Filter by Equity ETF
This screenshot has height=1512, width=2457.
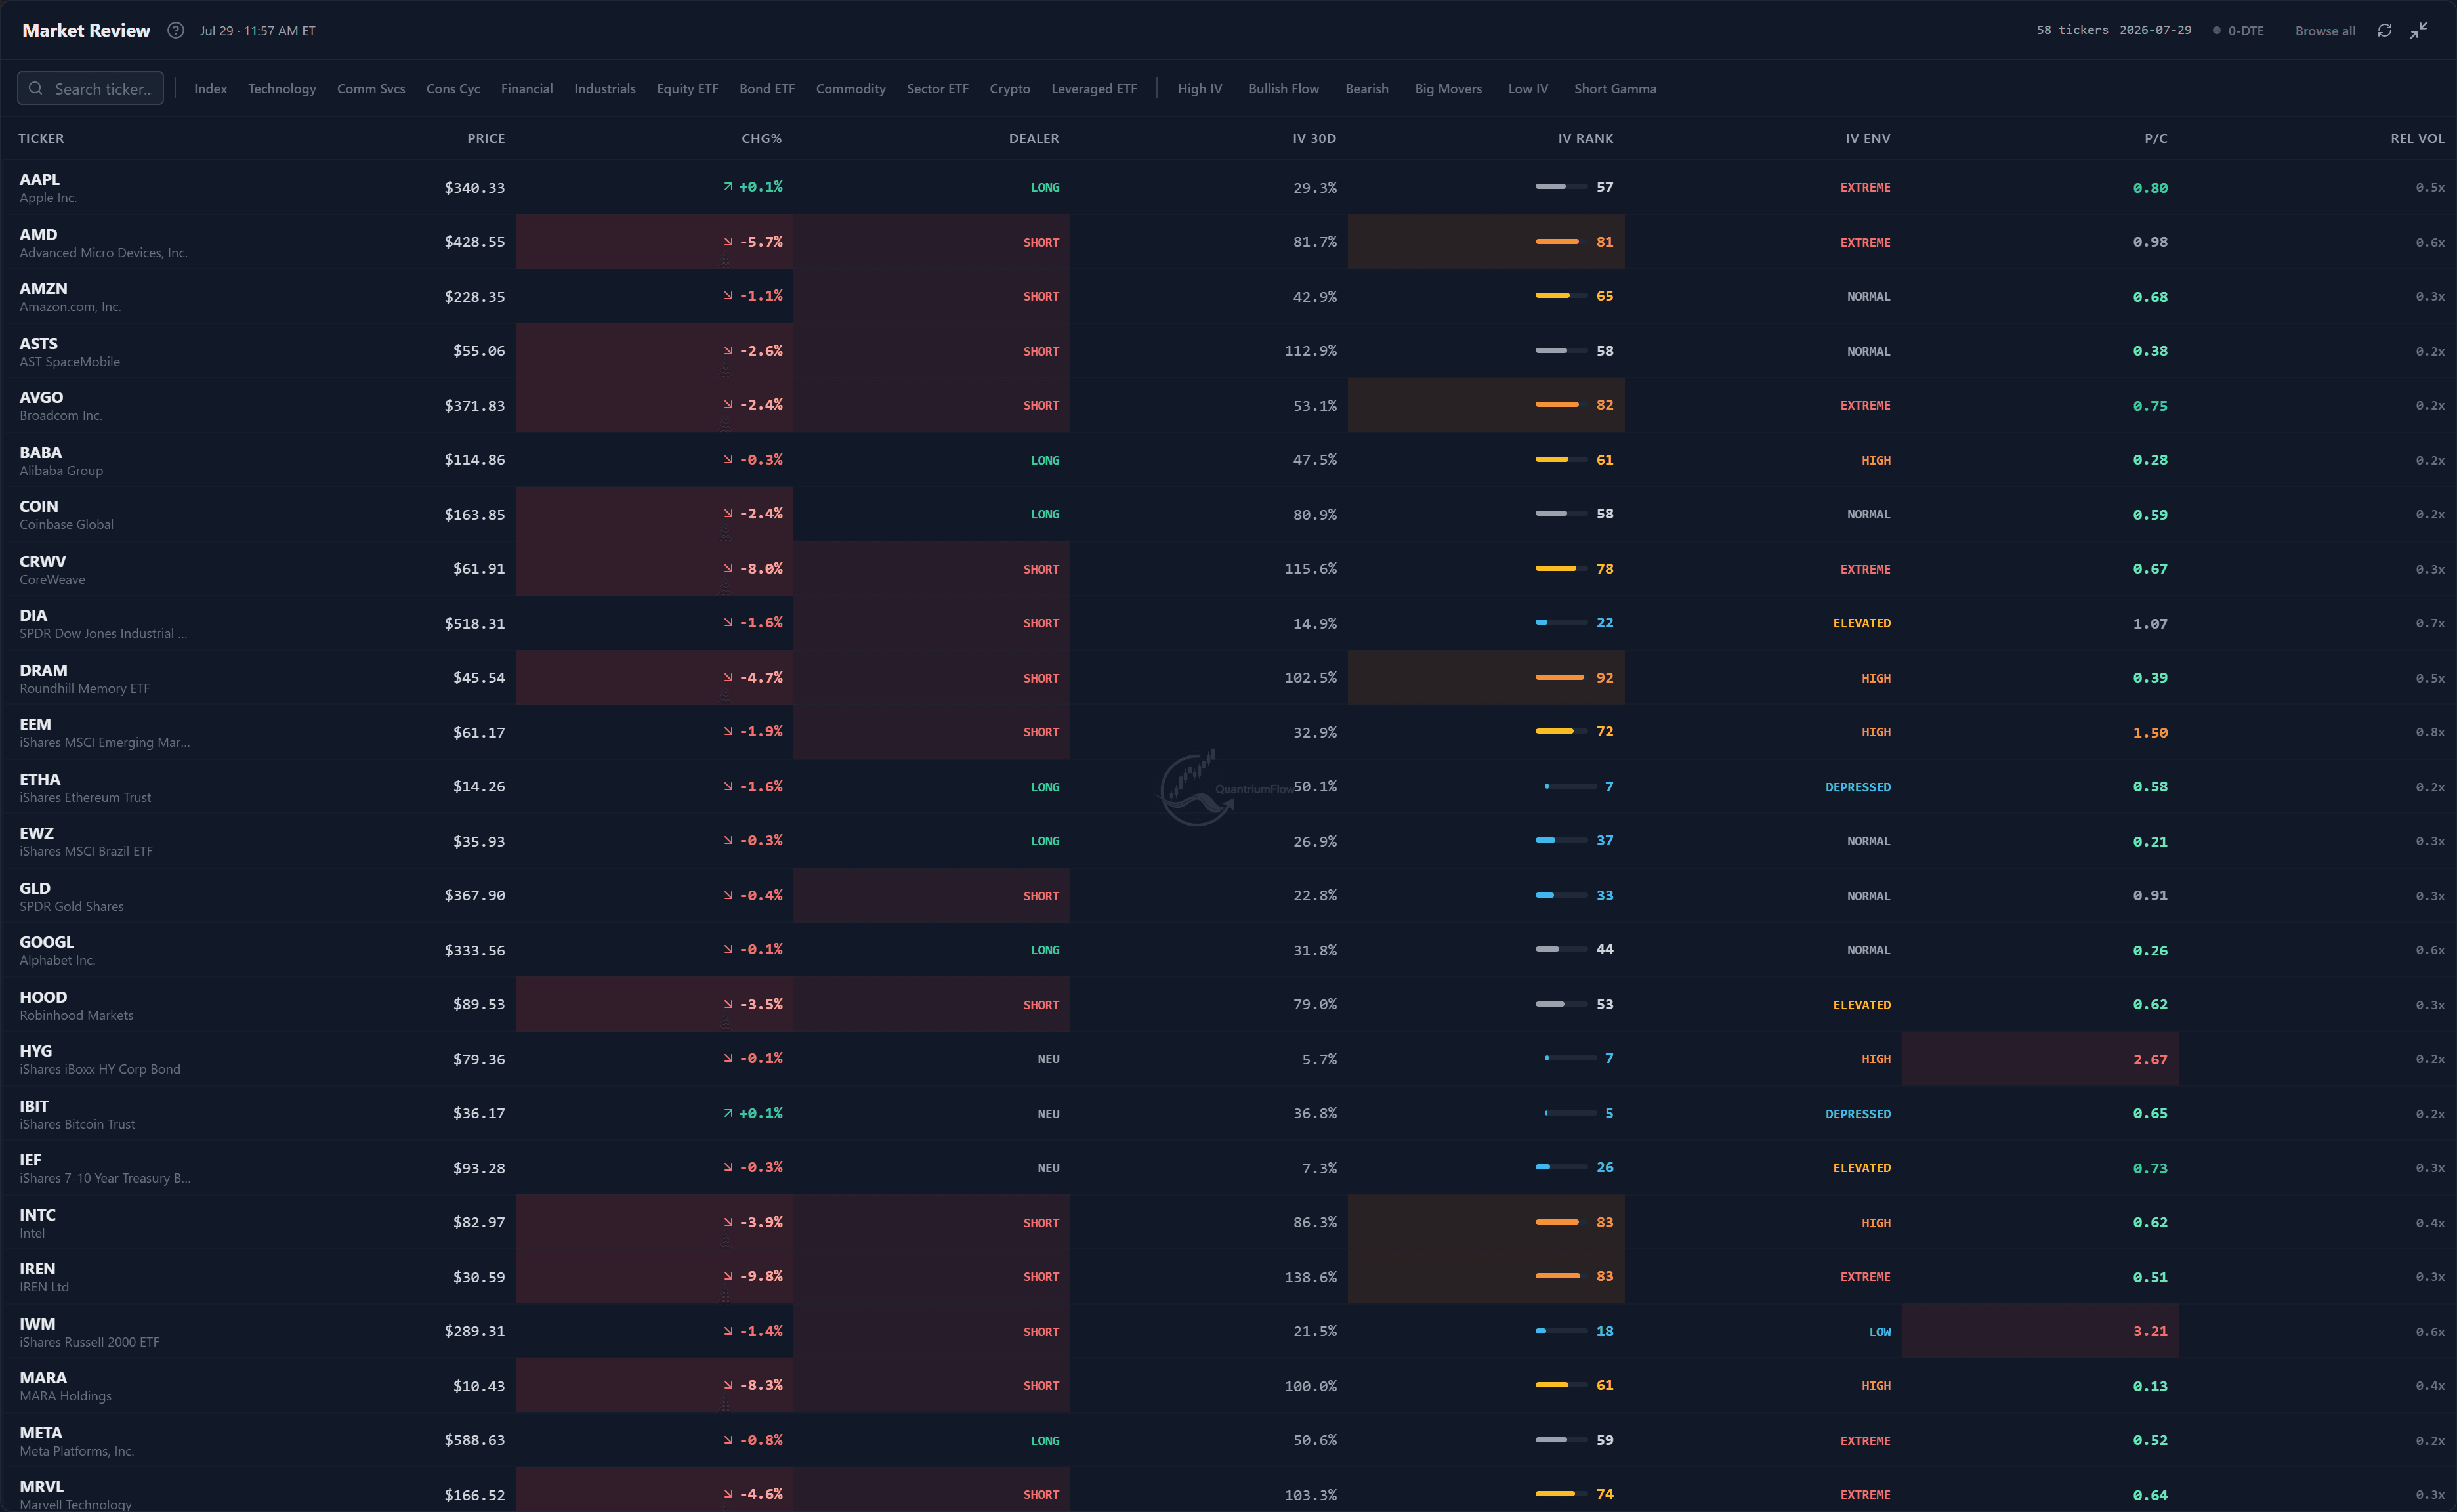[687, 88]
